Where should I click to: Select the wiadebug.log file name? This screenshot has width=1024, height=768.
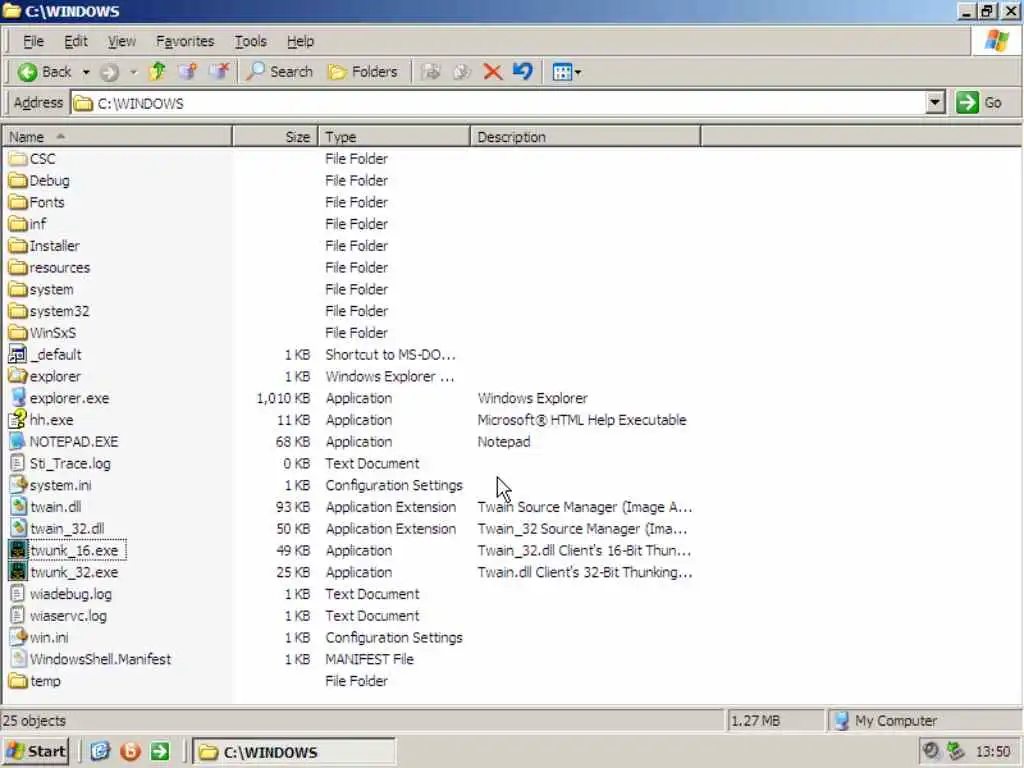71,594
